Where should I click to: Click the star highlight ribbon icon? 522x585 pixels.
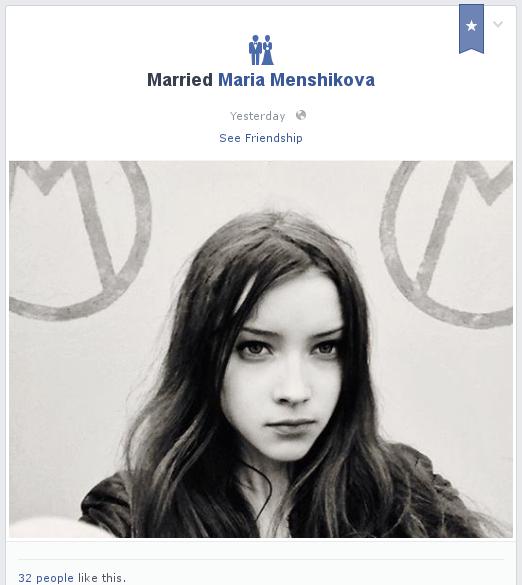pos(471,29)
